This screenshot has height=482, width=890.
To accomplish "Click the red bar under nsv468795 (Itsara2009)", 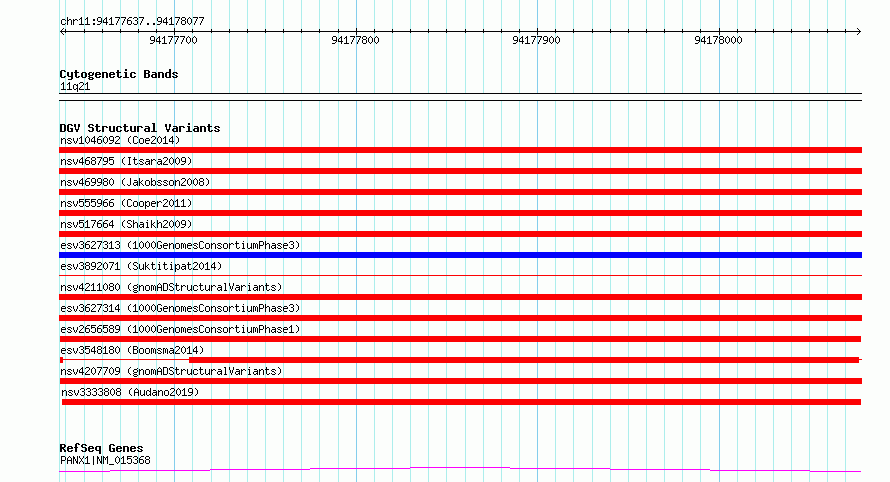I will tap(460, 171).
